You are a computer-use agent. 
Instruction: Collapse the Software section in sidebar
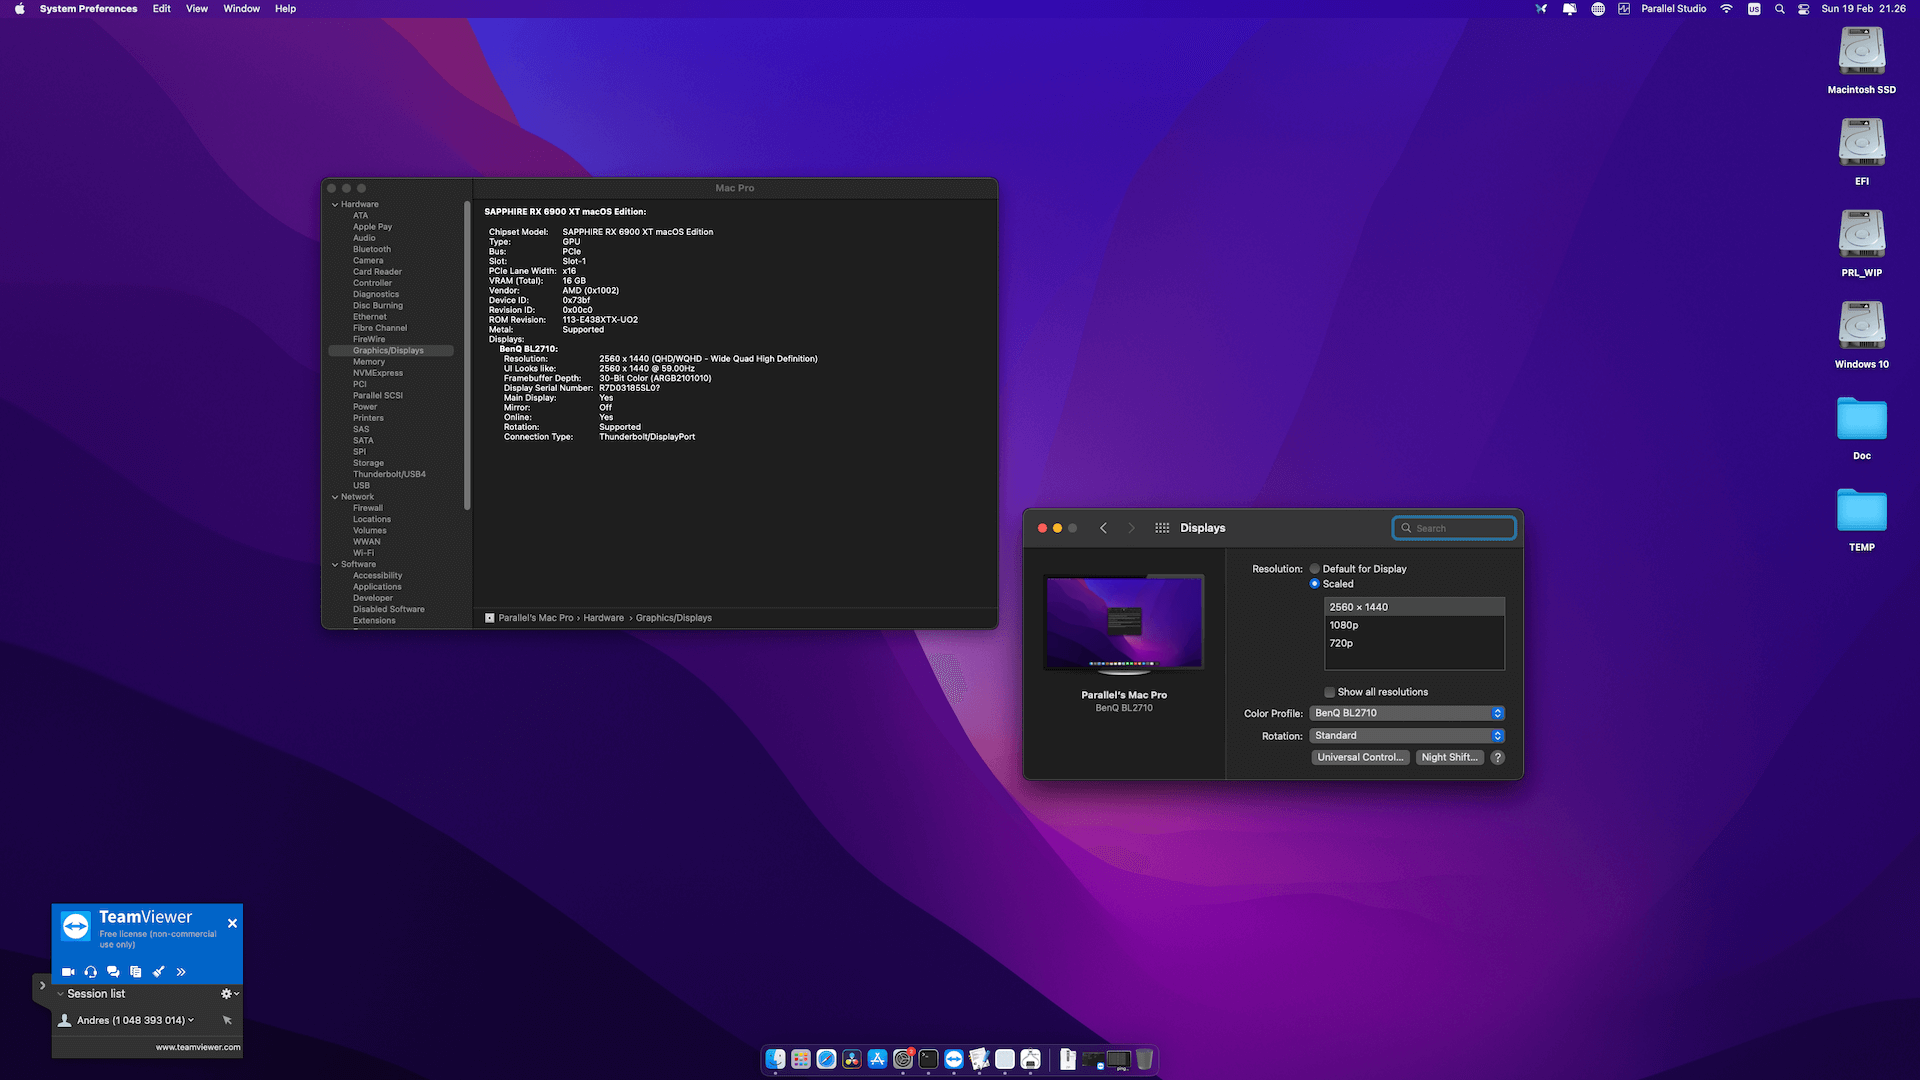[335, 564]
